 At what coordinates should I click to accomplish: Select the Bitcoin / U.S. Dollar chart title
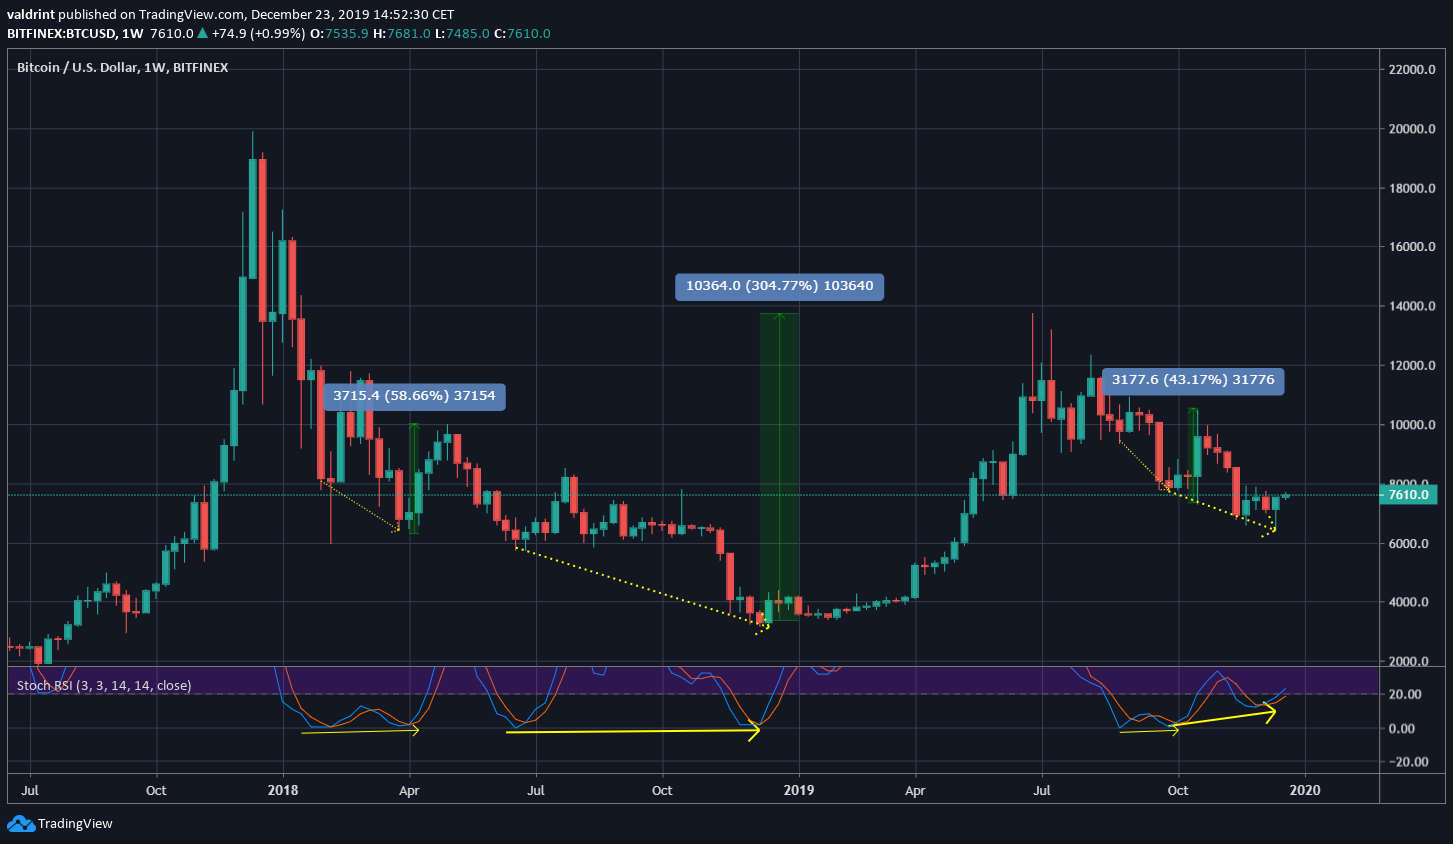click(x=120, y=67)
